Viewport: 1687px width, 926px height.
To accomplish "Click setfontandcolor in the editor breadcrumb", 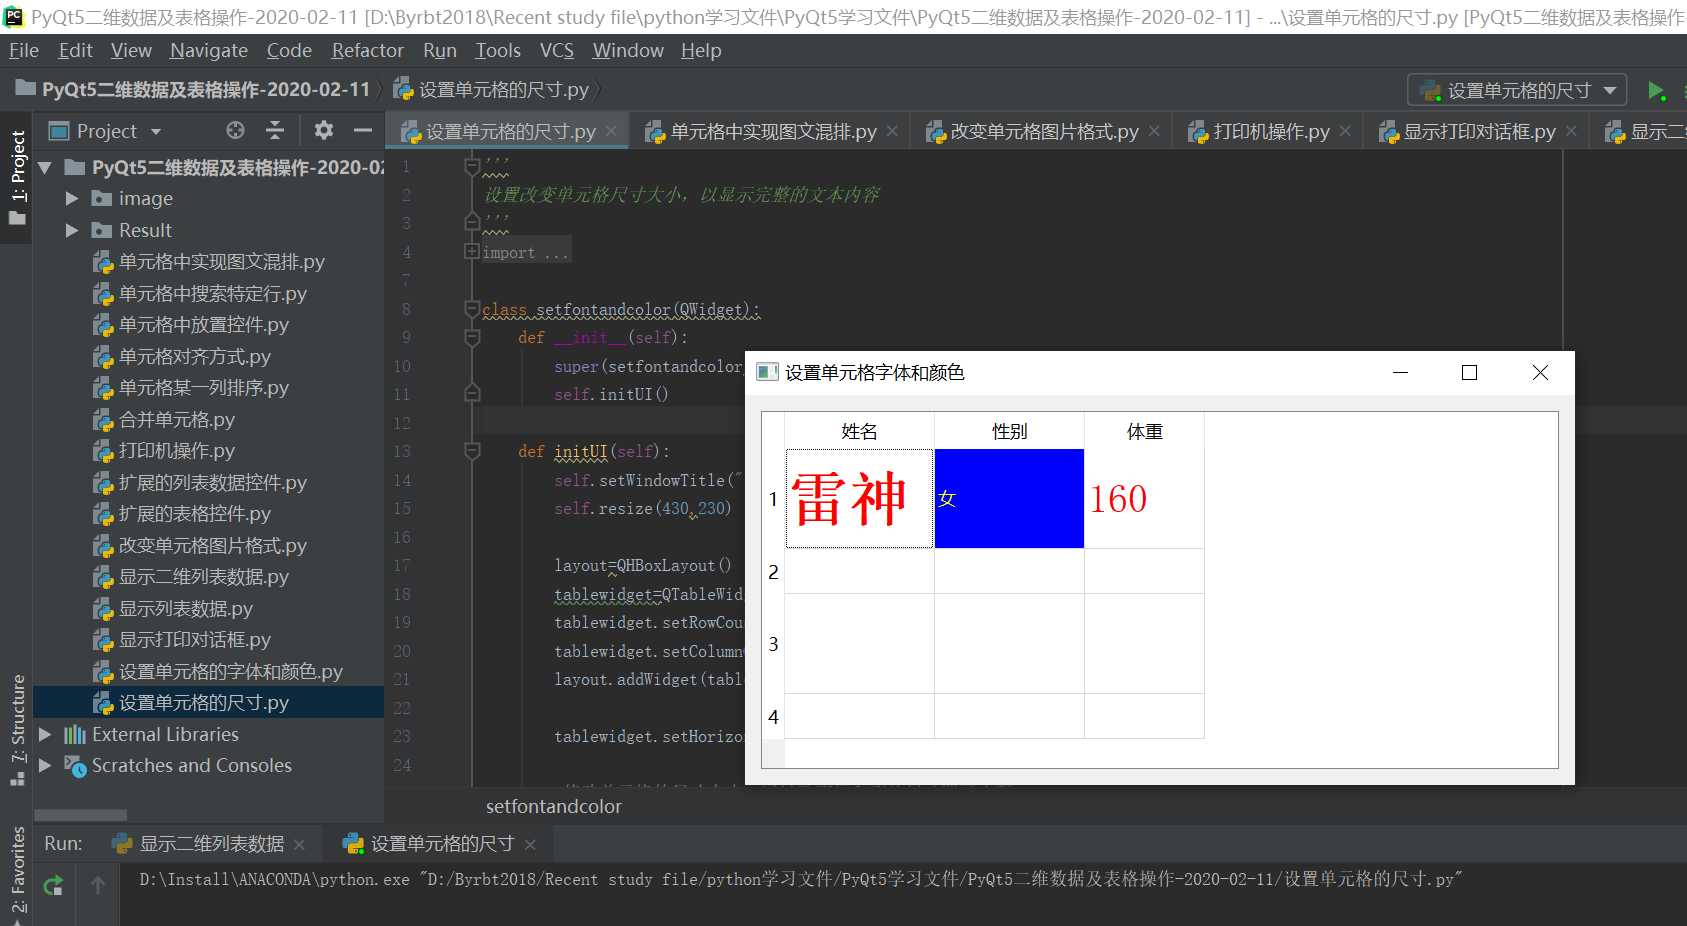I will (553, 807).
